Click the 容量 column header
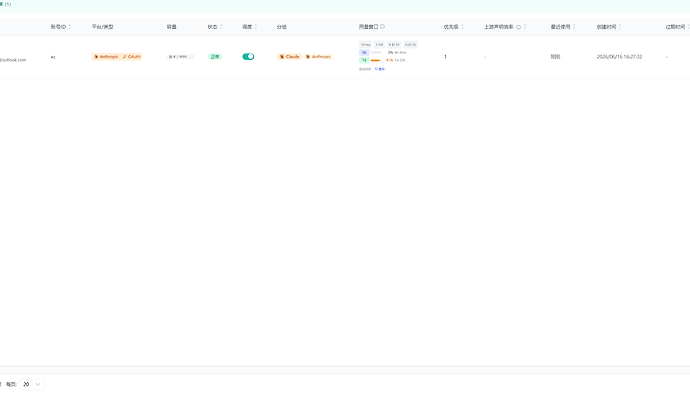Viewport: 690px width, 393px height. pos(172,27)
